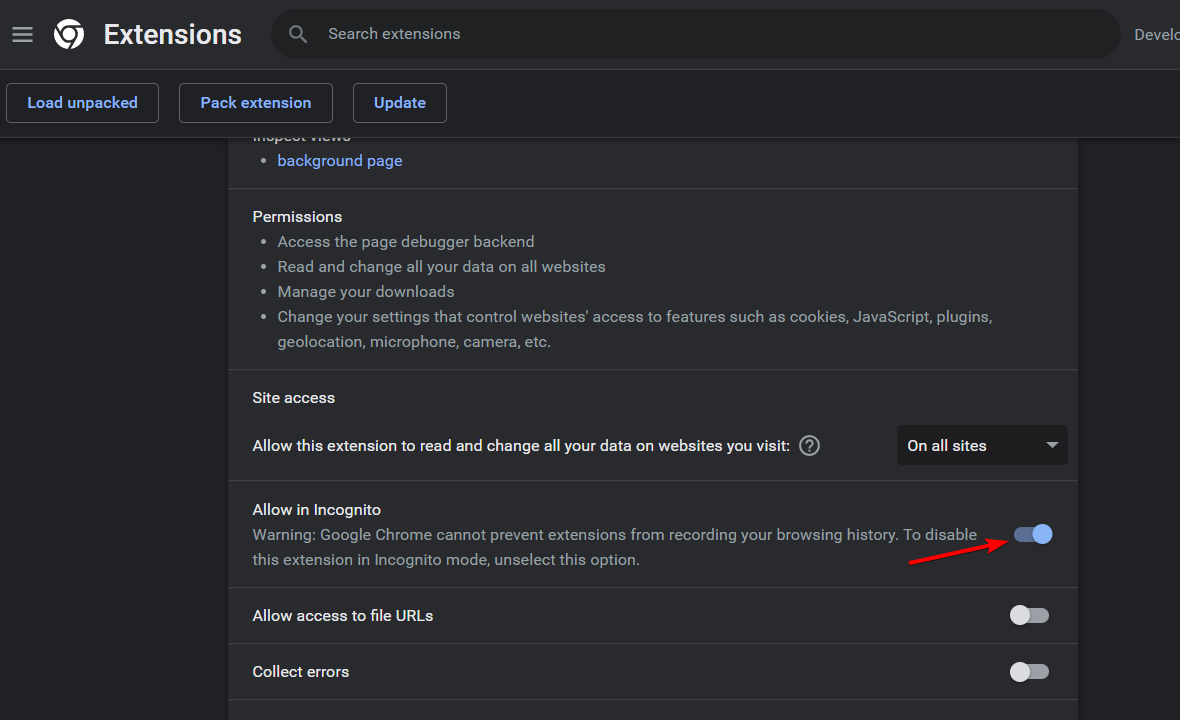
Task: Click 'Access the page debugger backend' permission
Action: (x=406, y=242)
